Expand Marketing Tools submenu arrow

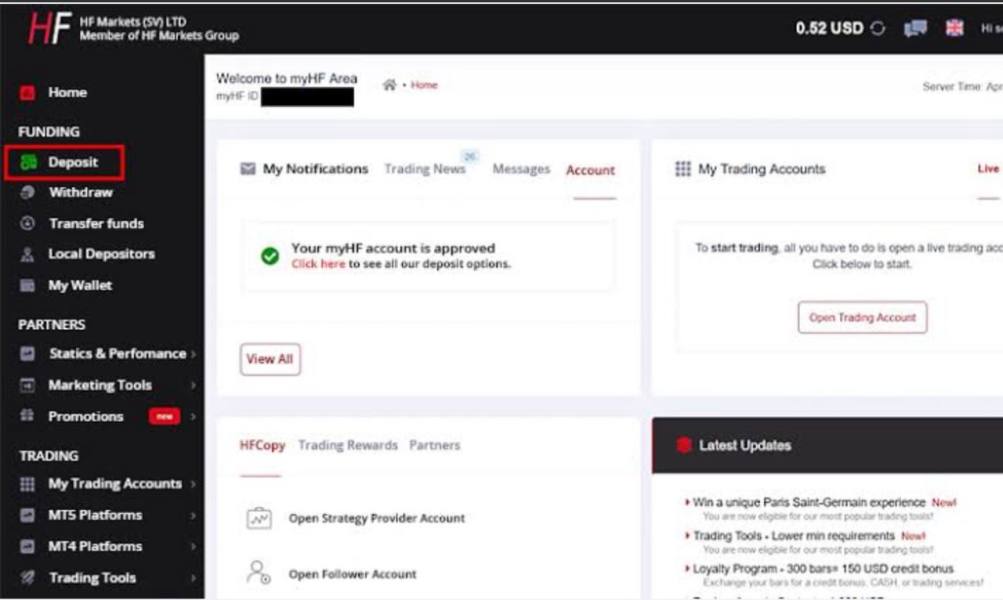193,385
